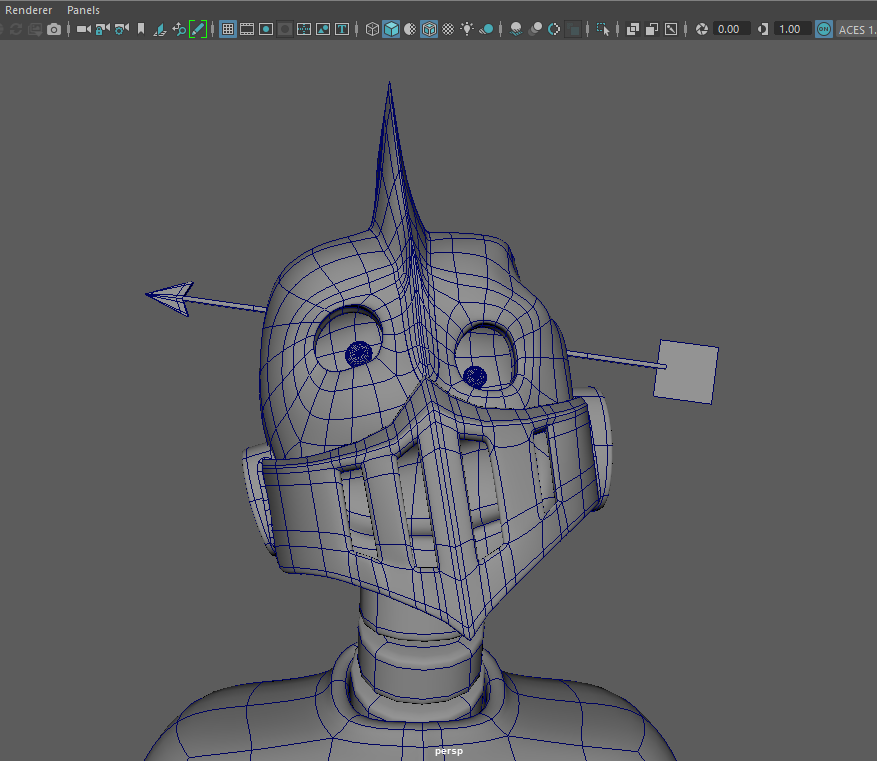Click the camera Bookmarks icon
Viewport: 877px width, 761px height.
tap(141, 29)
